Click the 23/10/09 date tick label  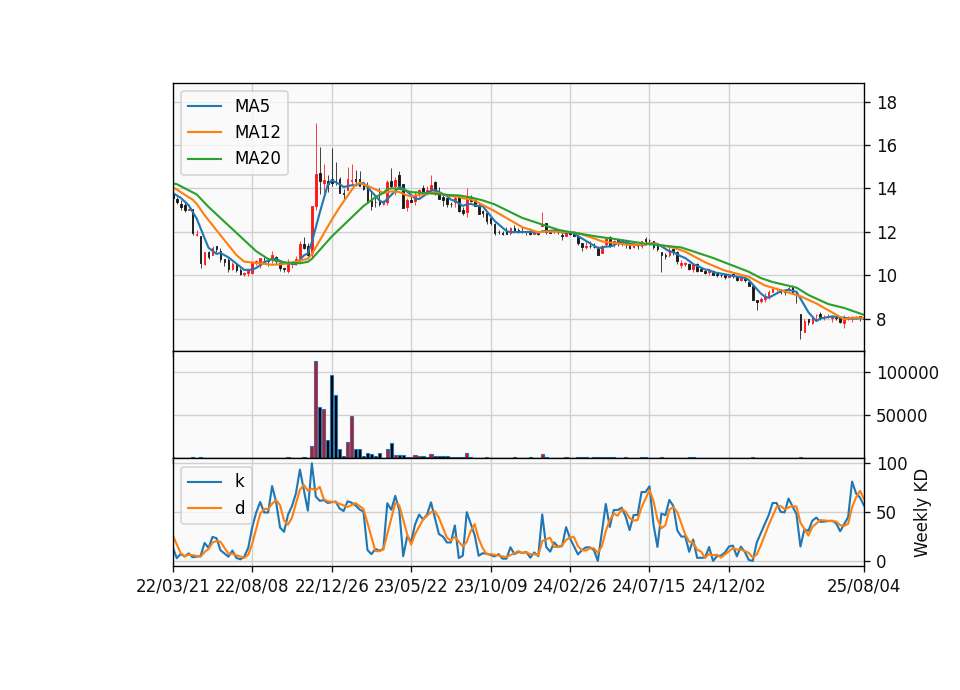[490, 586]
